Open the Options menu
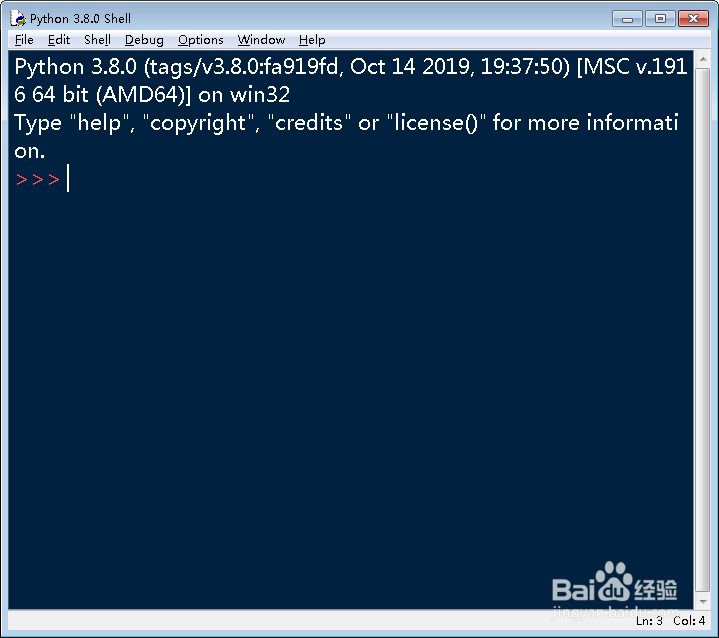This screenshot has height=638, width=719. (200, 40)
